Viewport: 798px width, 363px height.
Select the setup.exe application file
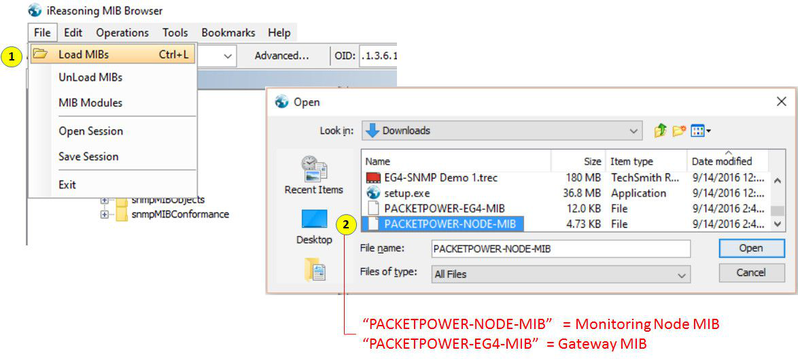[407, 193]
